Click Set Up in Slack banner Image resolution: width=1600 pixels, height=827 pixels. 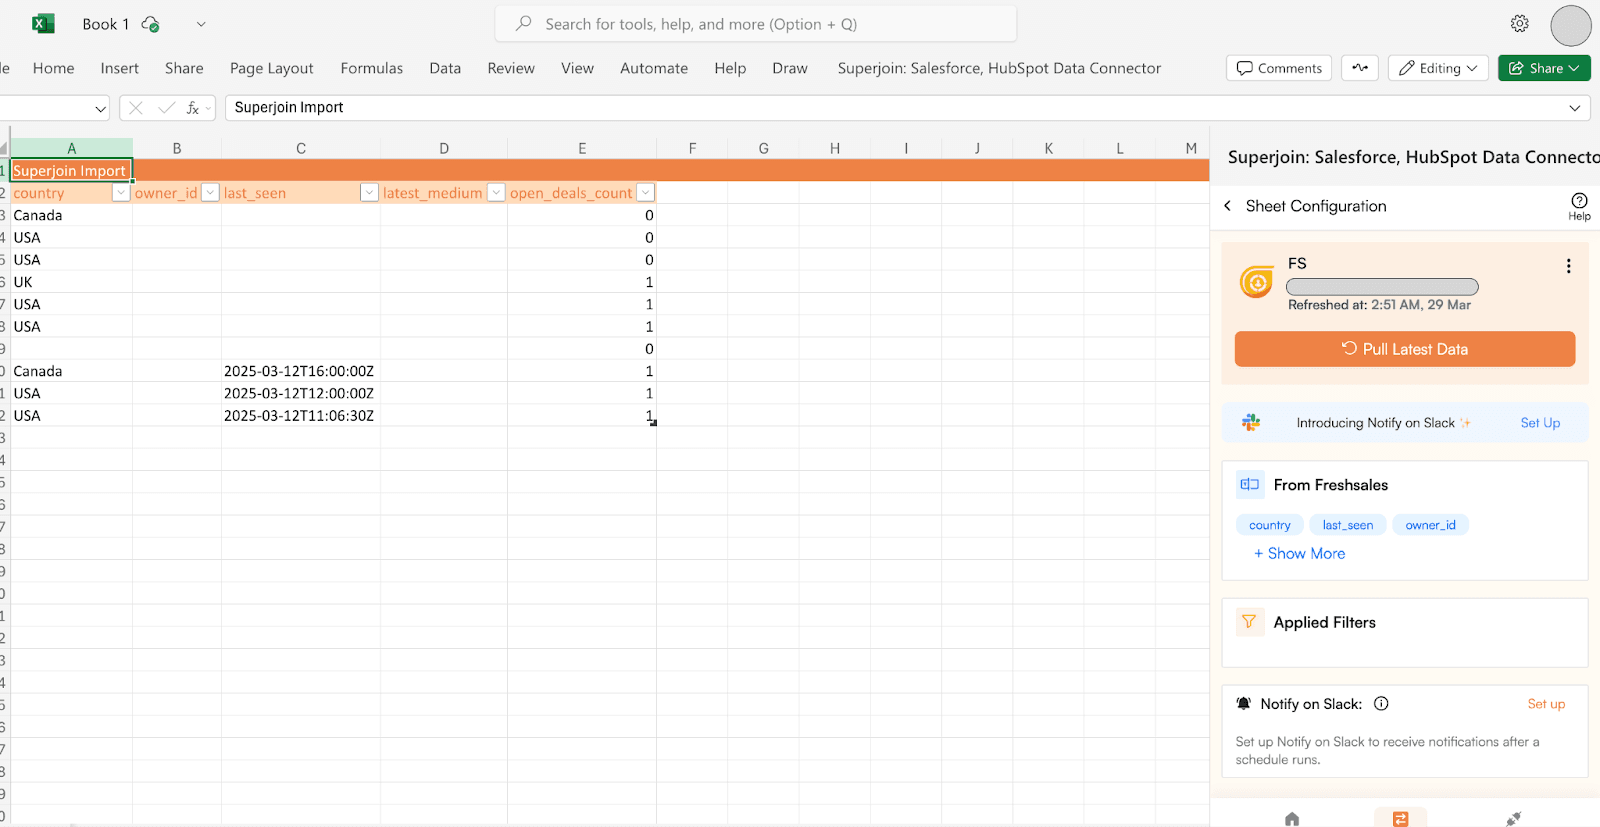pyautogui.click(x=1540, y=423)
